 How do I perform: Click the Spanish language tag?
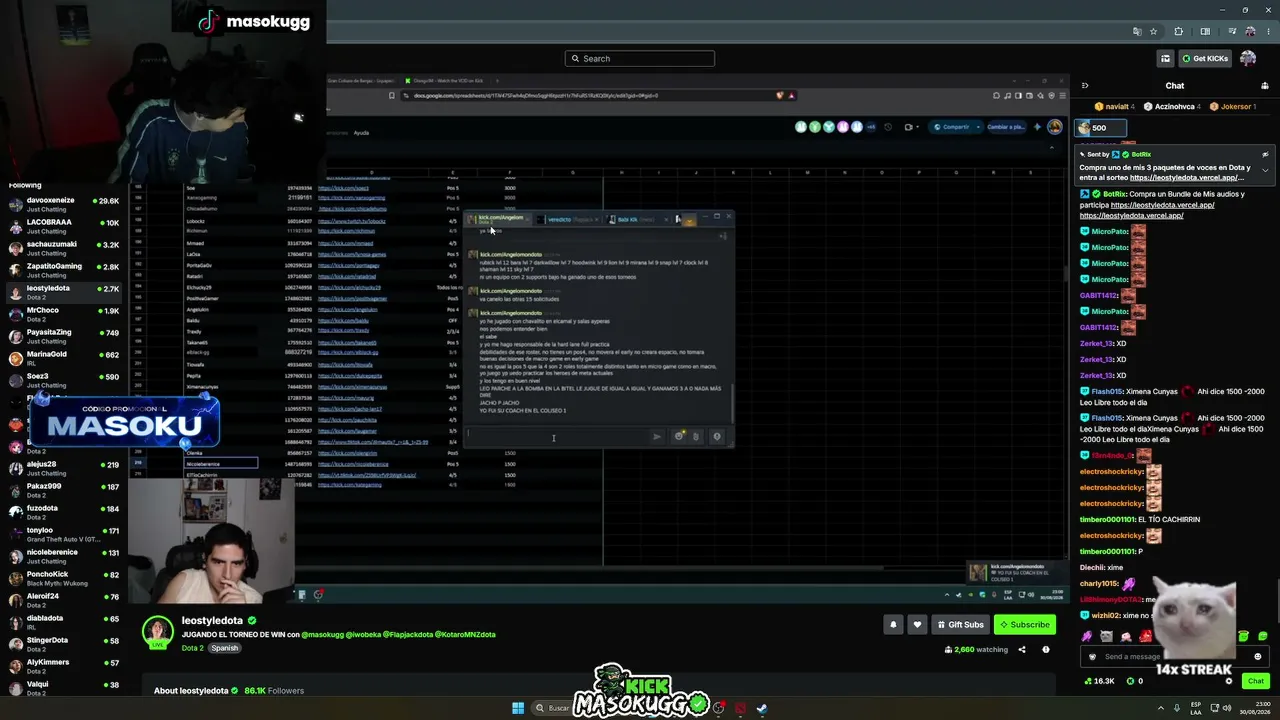[225, 648]
